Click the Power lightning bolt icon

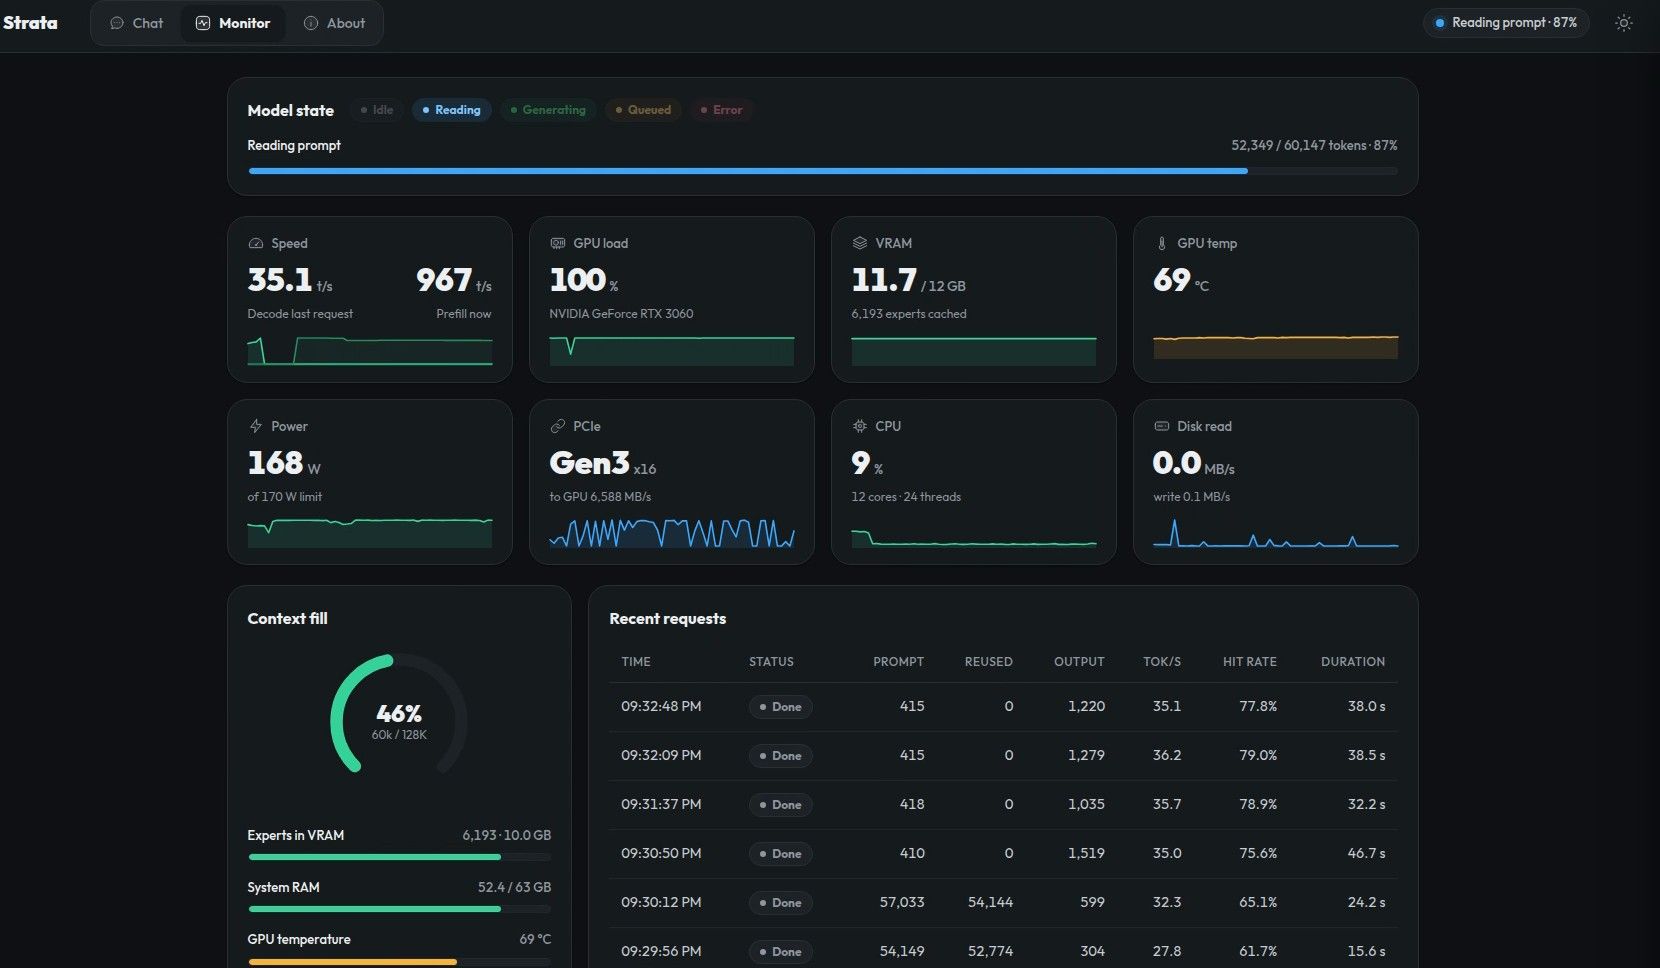pos(256,426)
